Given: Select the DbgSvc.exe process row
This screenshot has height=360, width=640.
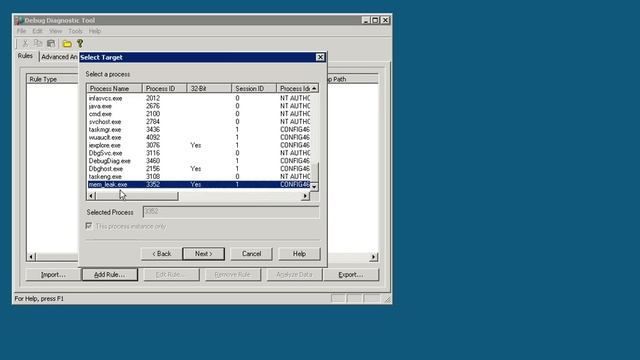Looking at the screenshot, I should pyautogui.click(x=199, y=153).
